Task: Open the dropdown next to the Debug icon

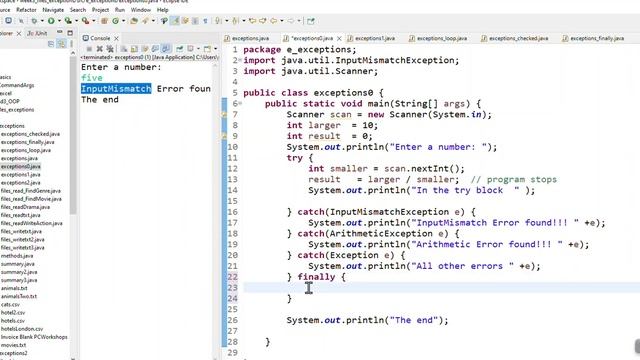Action: coord(42,21)
